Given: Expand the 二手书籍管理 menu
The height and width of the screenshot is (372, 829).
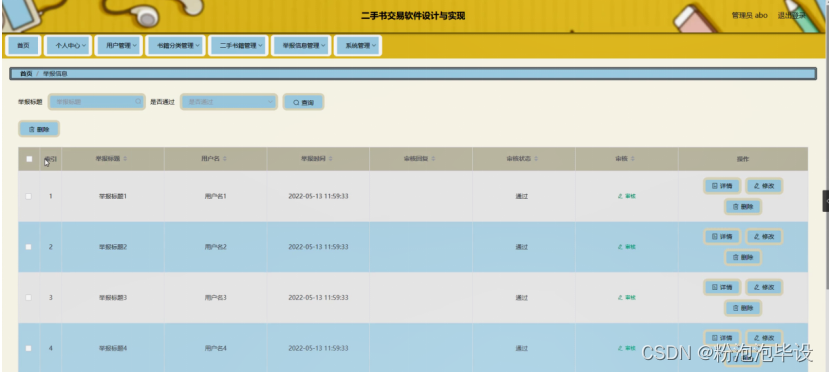Looking at the screenshot, I should click(238, 45).
